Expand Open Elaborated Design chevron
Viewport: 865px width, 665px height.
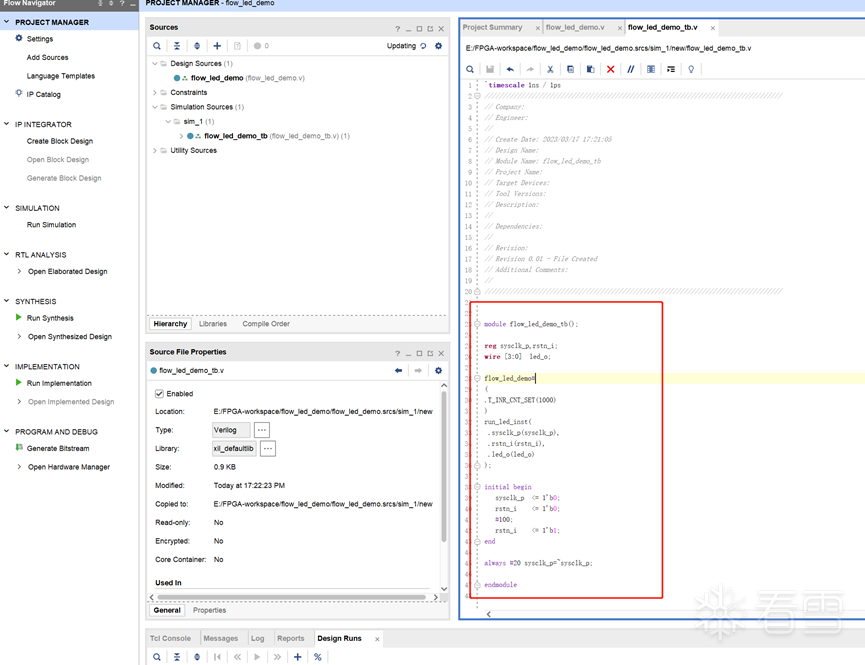pos(19,271)
